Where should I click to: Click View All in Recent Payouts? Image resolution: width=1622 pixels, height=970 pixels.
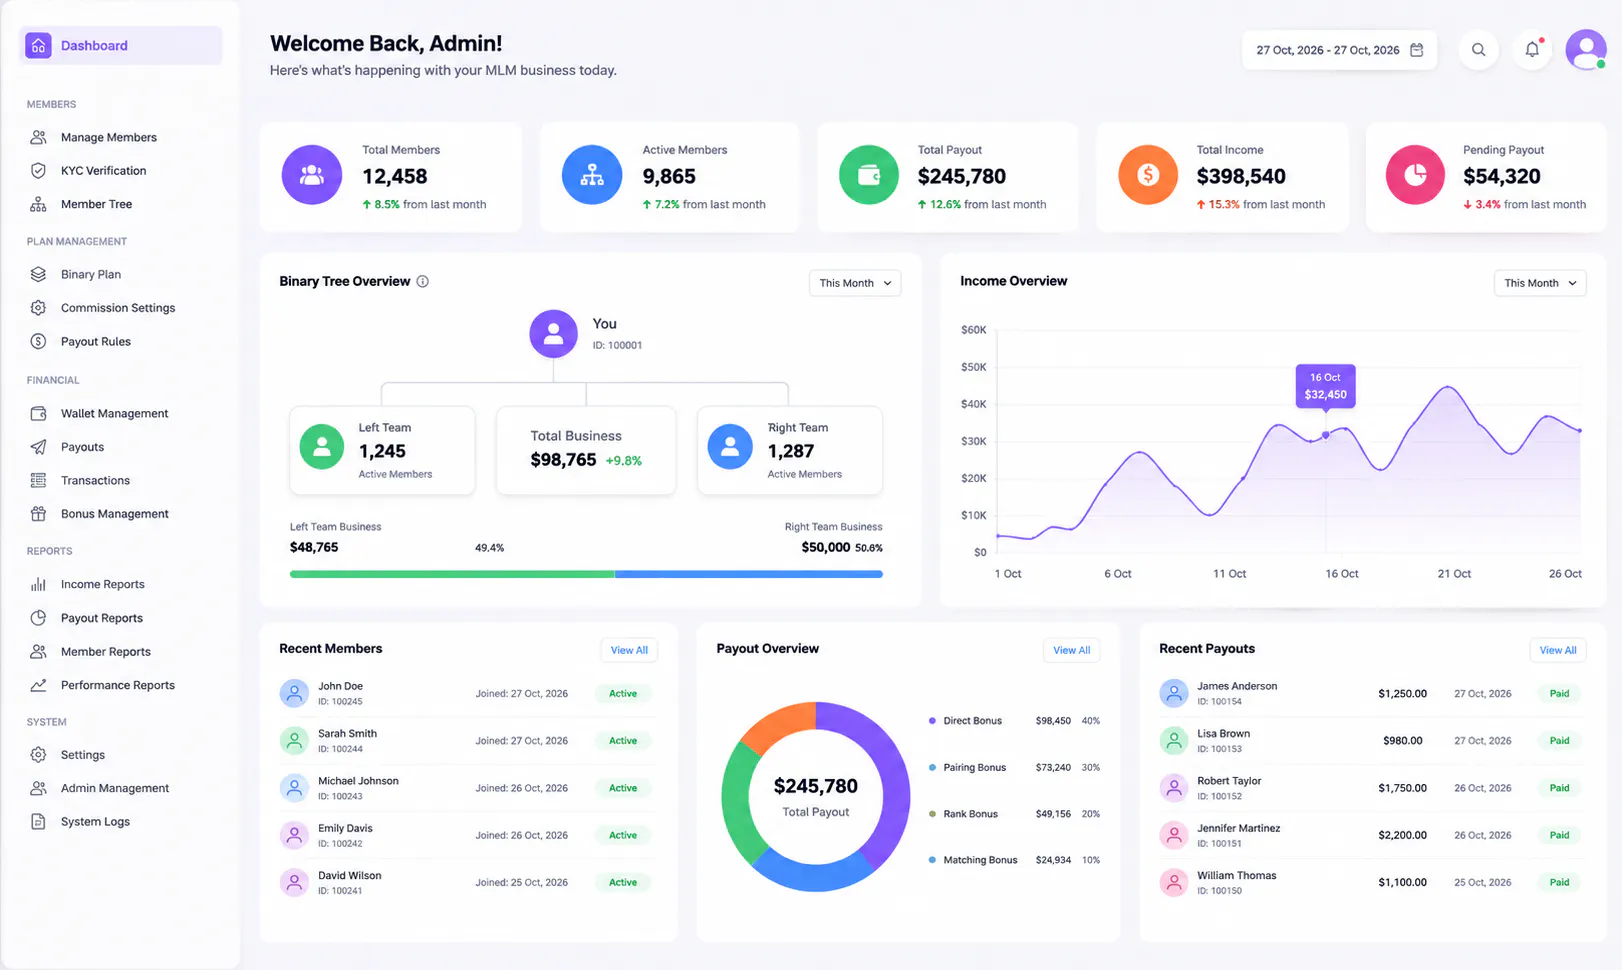1558,650
